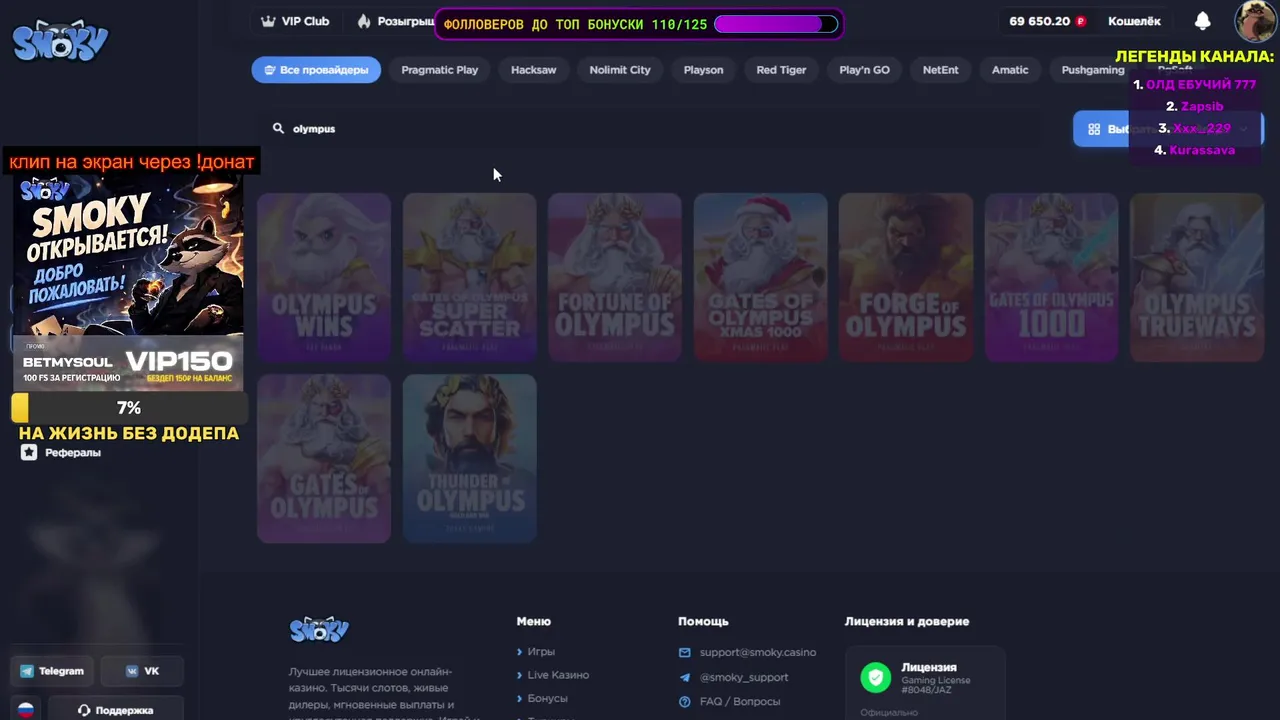Filter by Red Tiger provider
1280x720 pixels.
[x=781, y=70]
